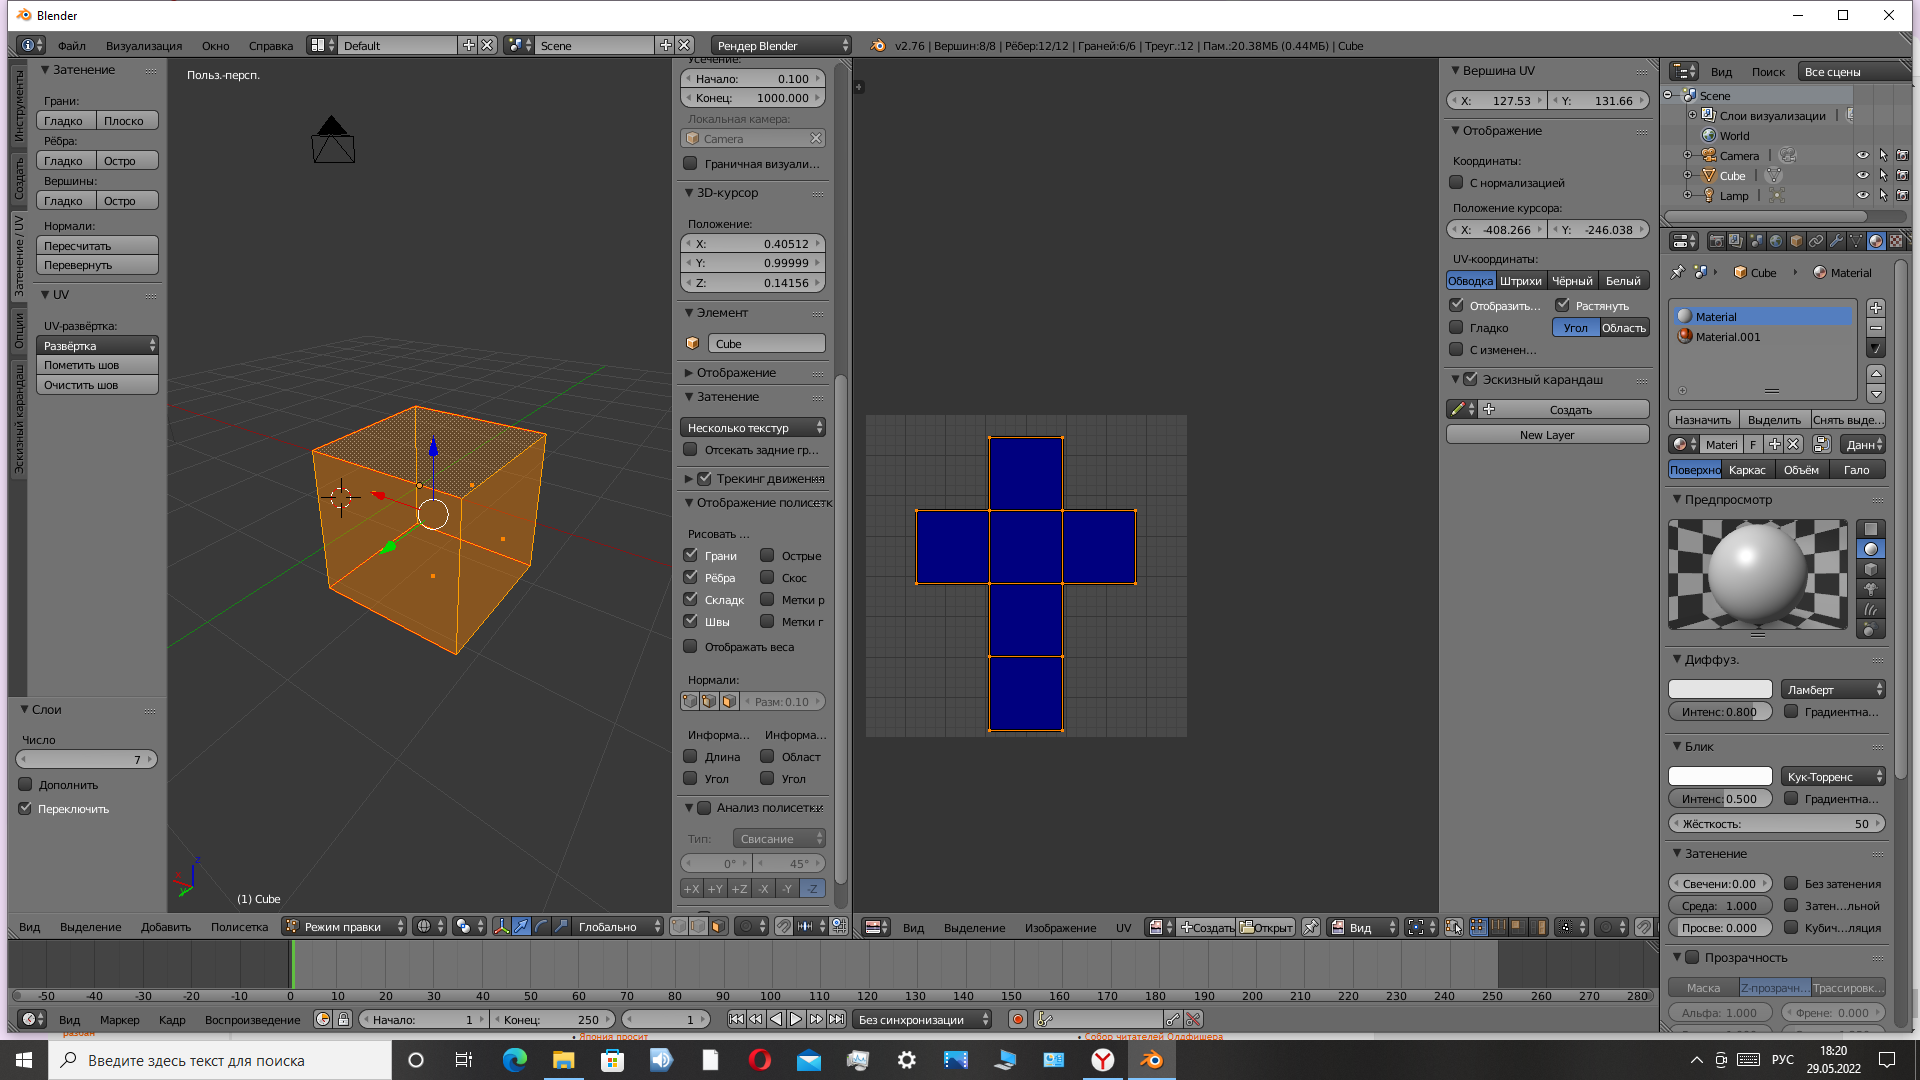The width and height of the screenshot is (1920, 1080).
Task: Expand the Camera tree node
Action: tap(1688, 155)
